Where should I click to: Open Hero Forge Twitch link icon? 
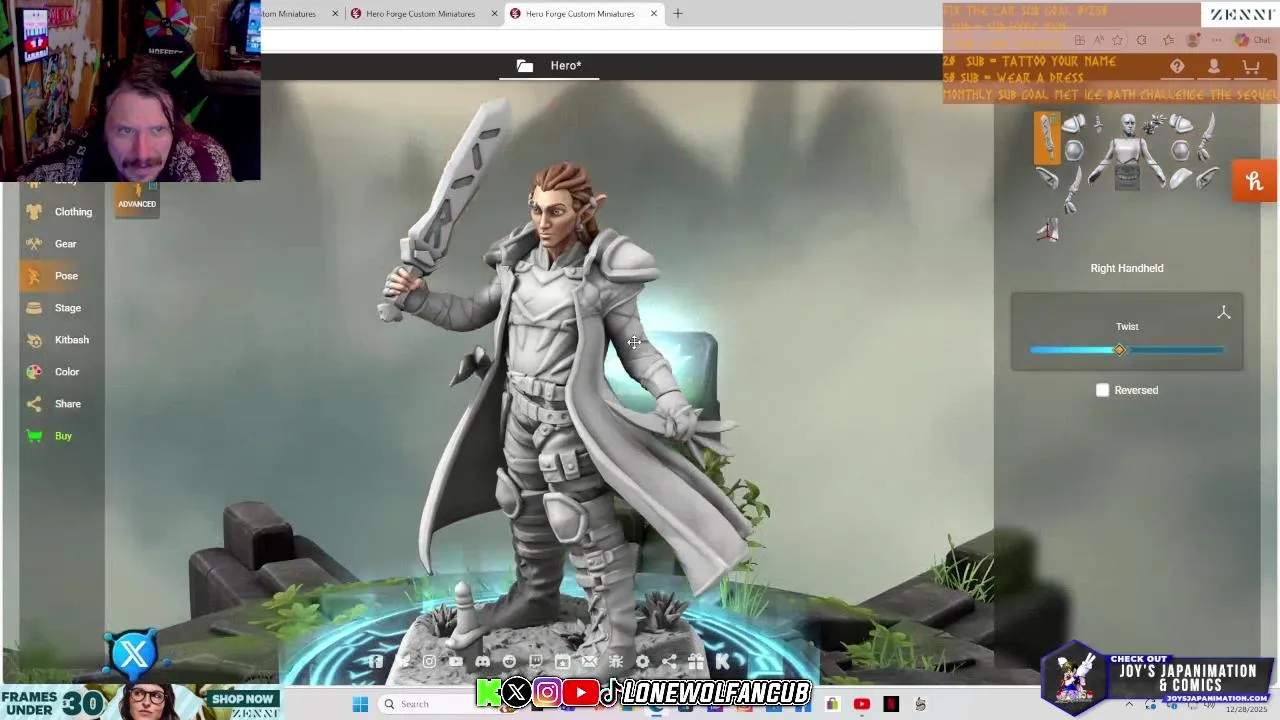tap(536, 661)
